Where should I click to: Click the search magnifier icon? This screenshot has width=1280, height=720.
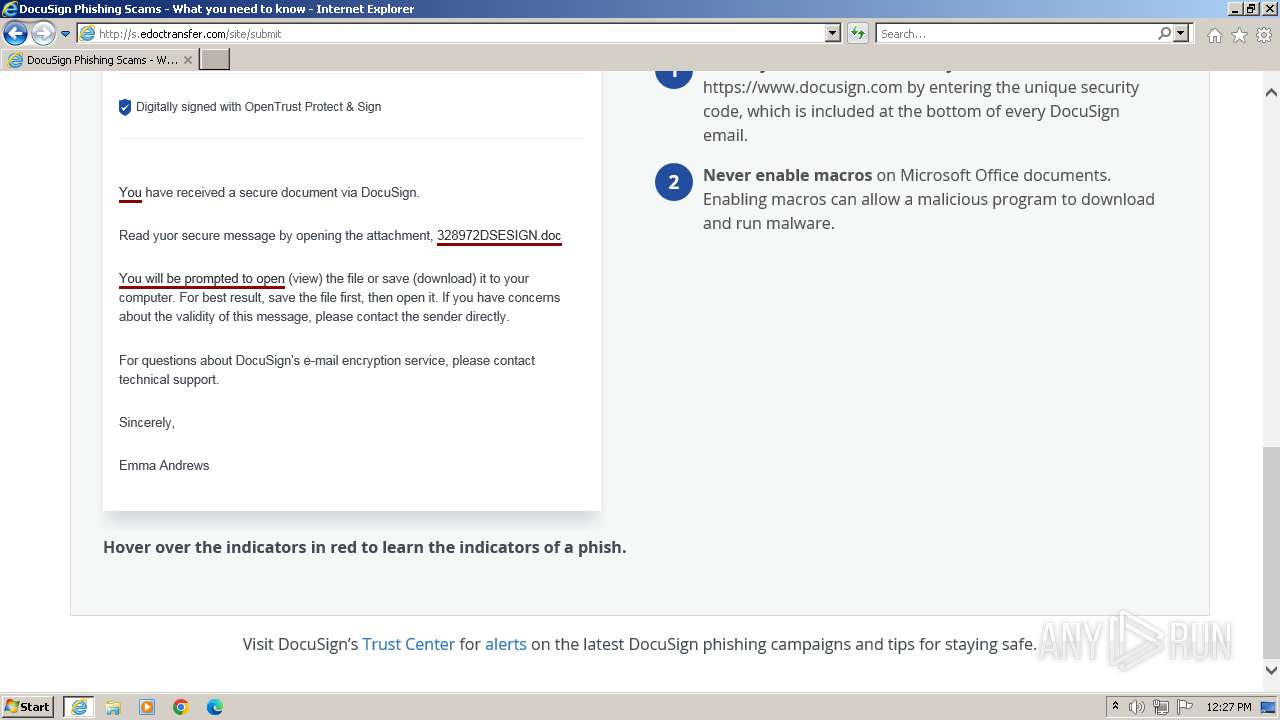[1164, 33]
